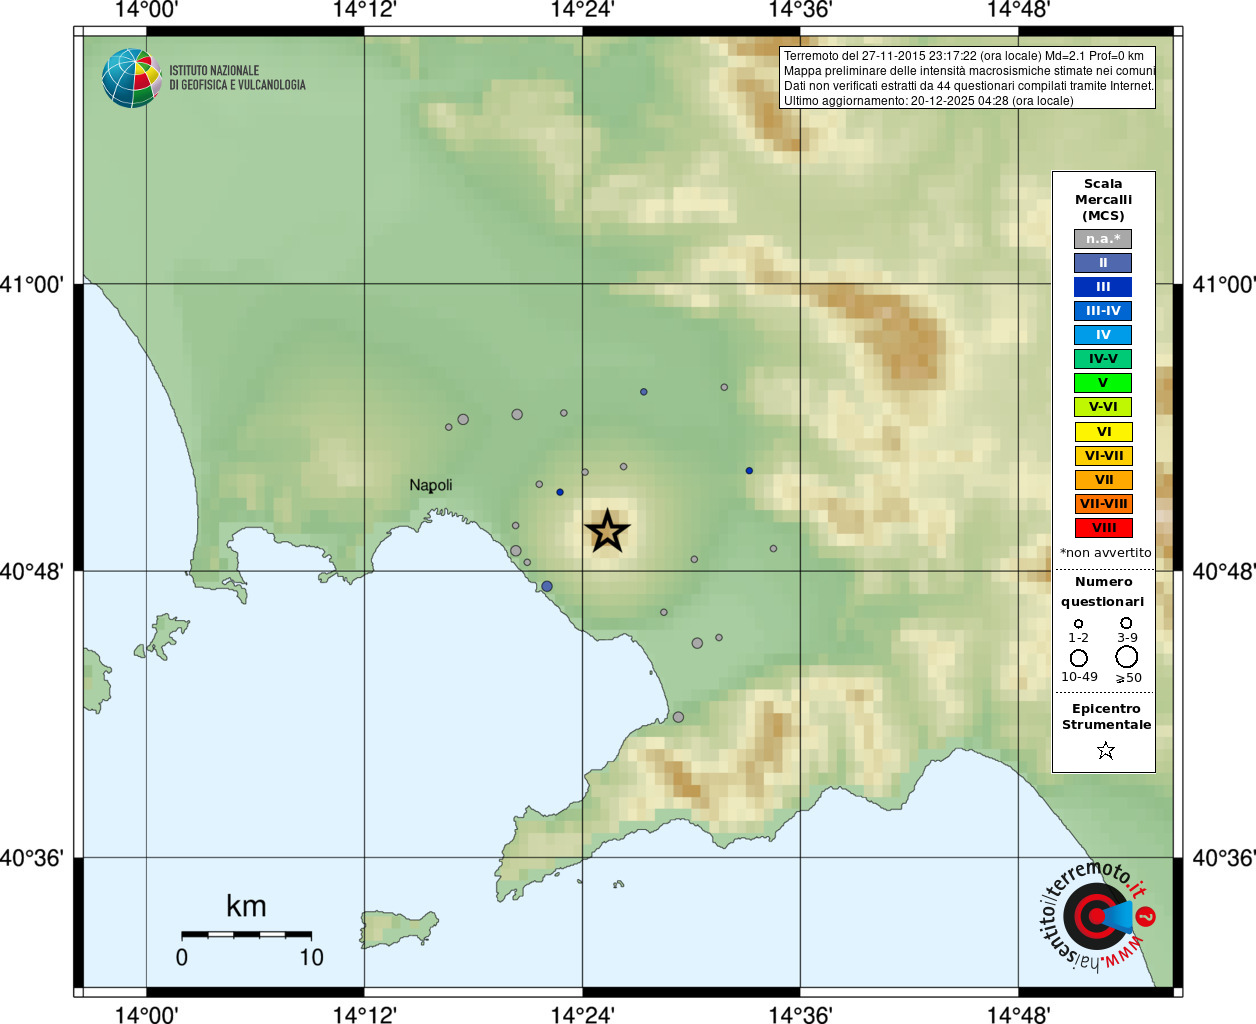Select the dark blue III intensity swatch
1256x1024 pixels.
[1103, 287]
